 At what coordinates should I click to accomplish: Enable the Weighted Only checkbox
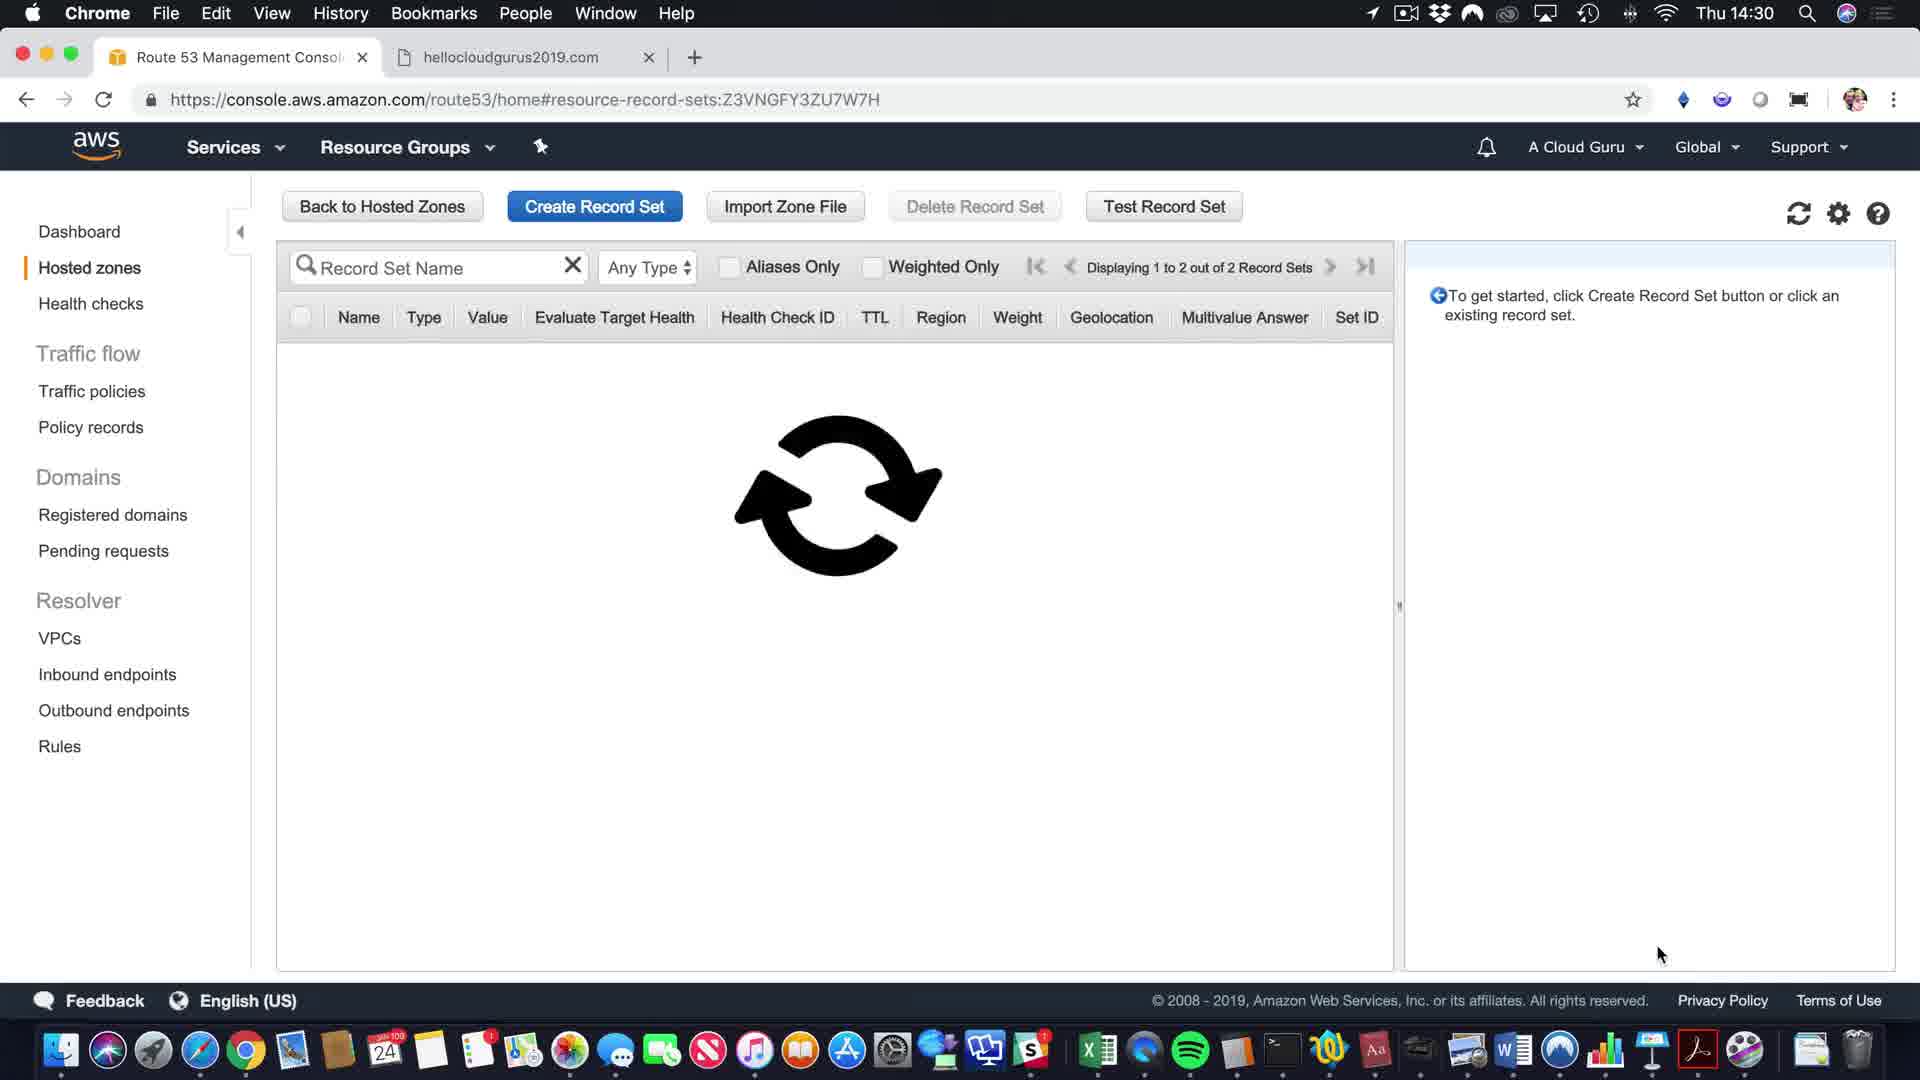pyautogui.click(x=872, y=267)
